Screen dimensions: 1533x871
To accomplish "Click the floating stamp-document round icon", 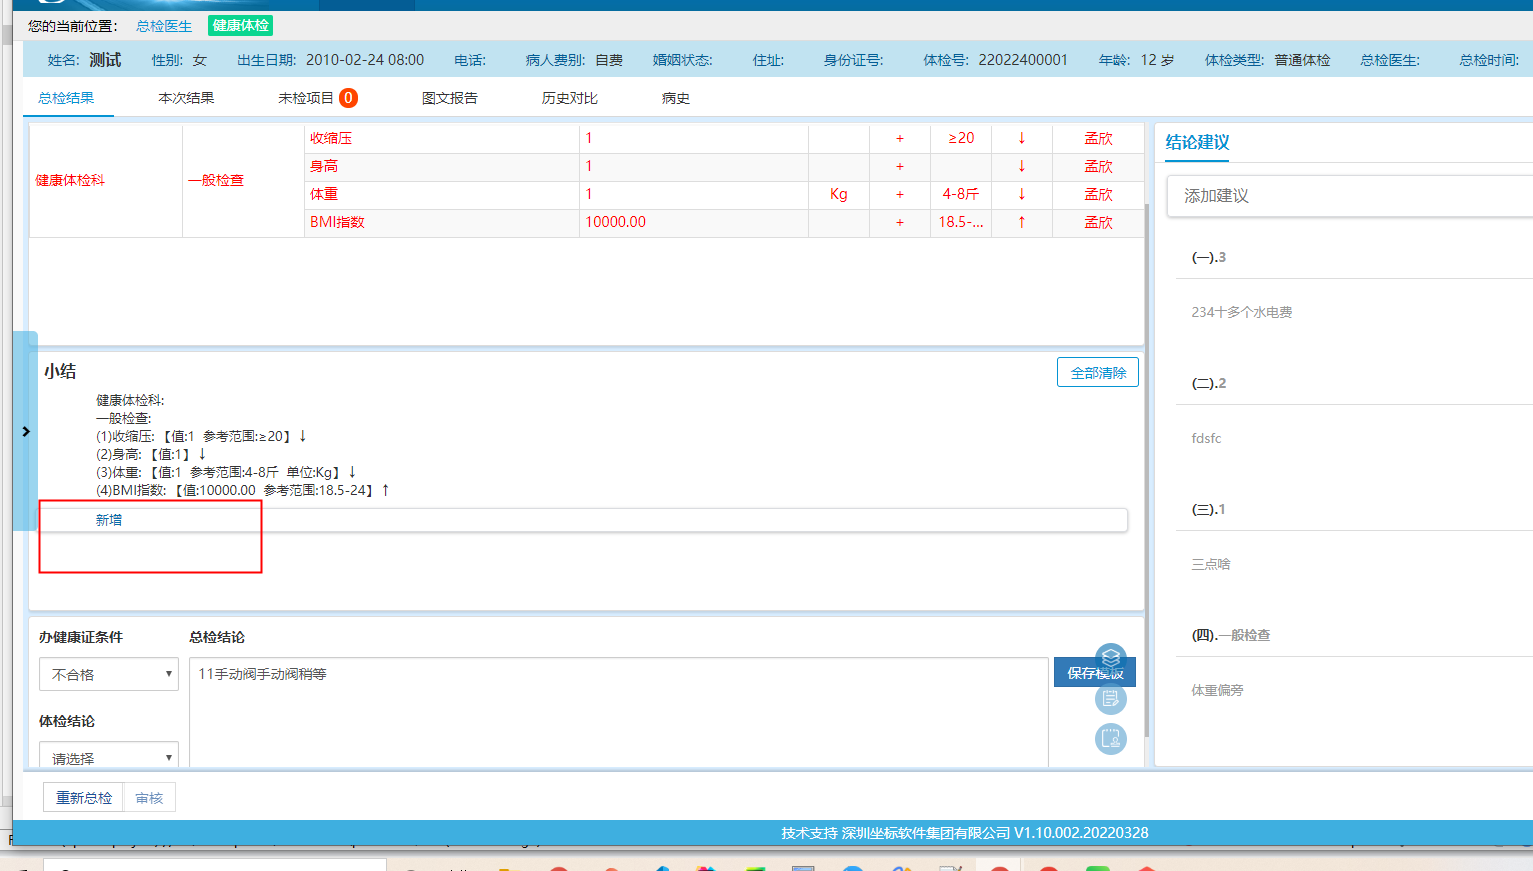I will [x=1111, y=739].
